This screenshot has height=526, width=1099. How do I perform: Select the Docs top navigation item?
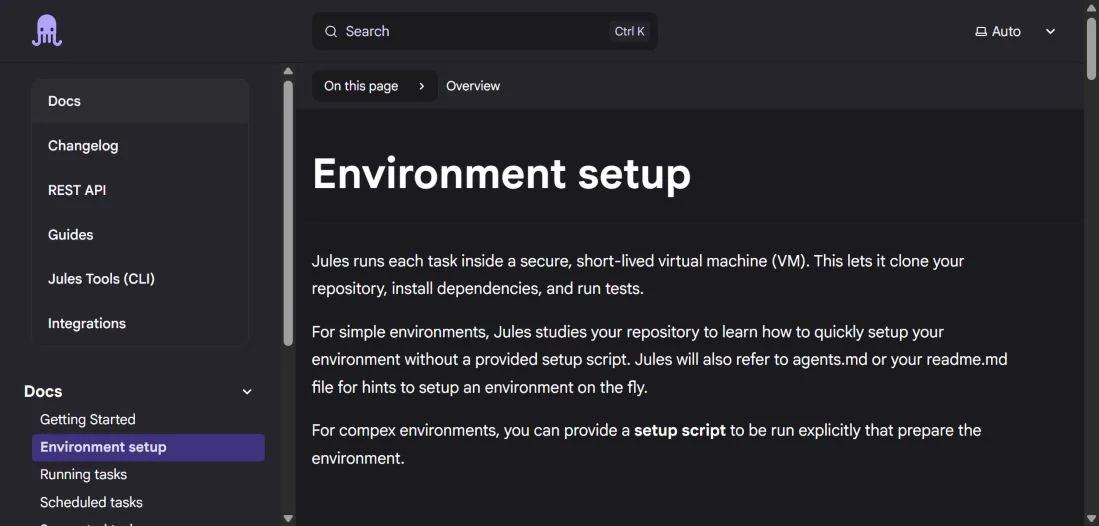(x=140, y=101)
